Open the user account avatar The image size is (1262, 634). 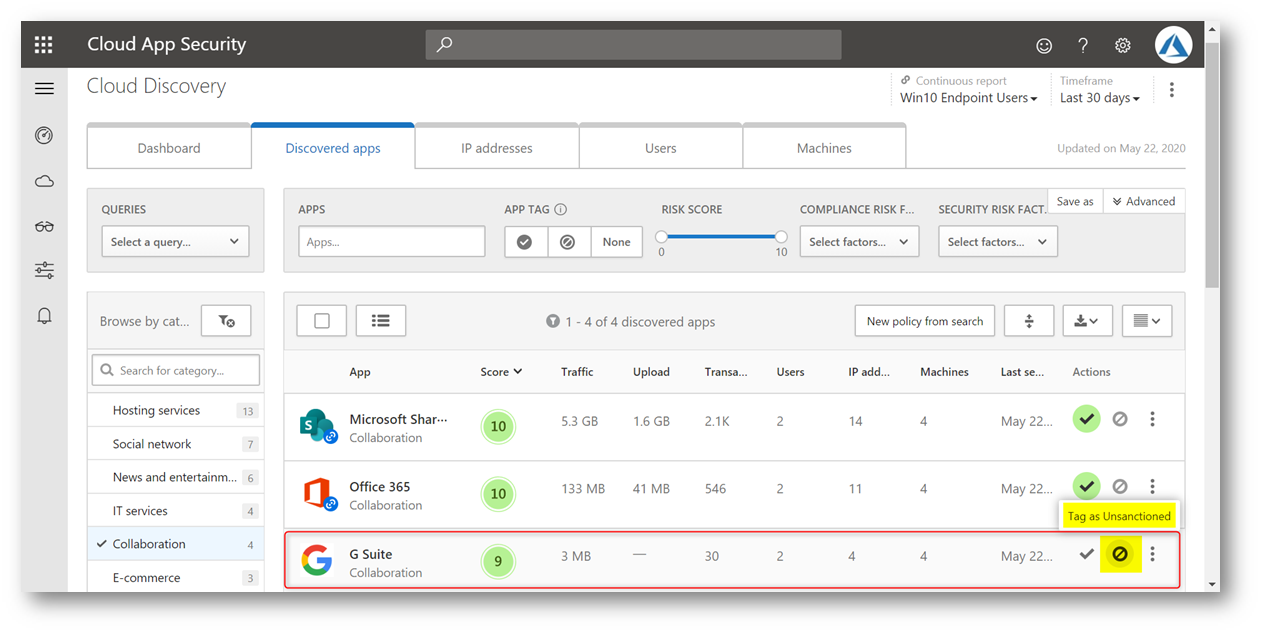click(1174, 45)
